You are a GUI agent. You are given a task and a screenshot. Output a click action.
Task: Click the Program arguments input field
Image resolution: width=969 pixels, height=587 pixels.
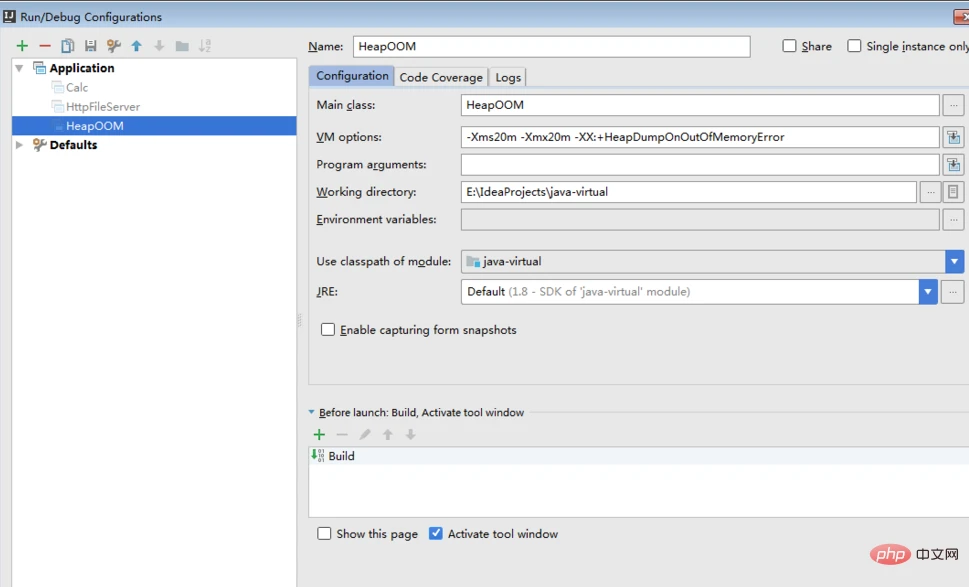(x=699, y=165)
